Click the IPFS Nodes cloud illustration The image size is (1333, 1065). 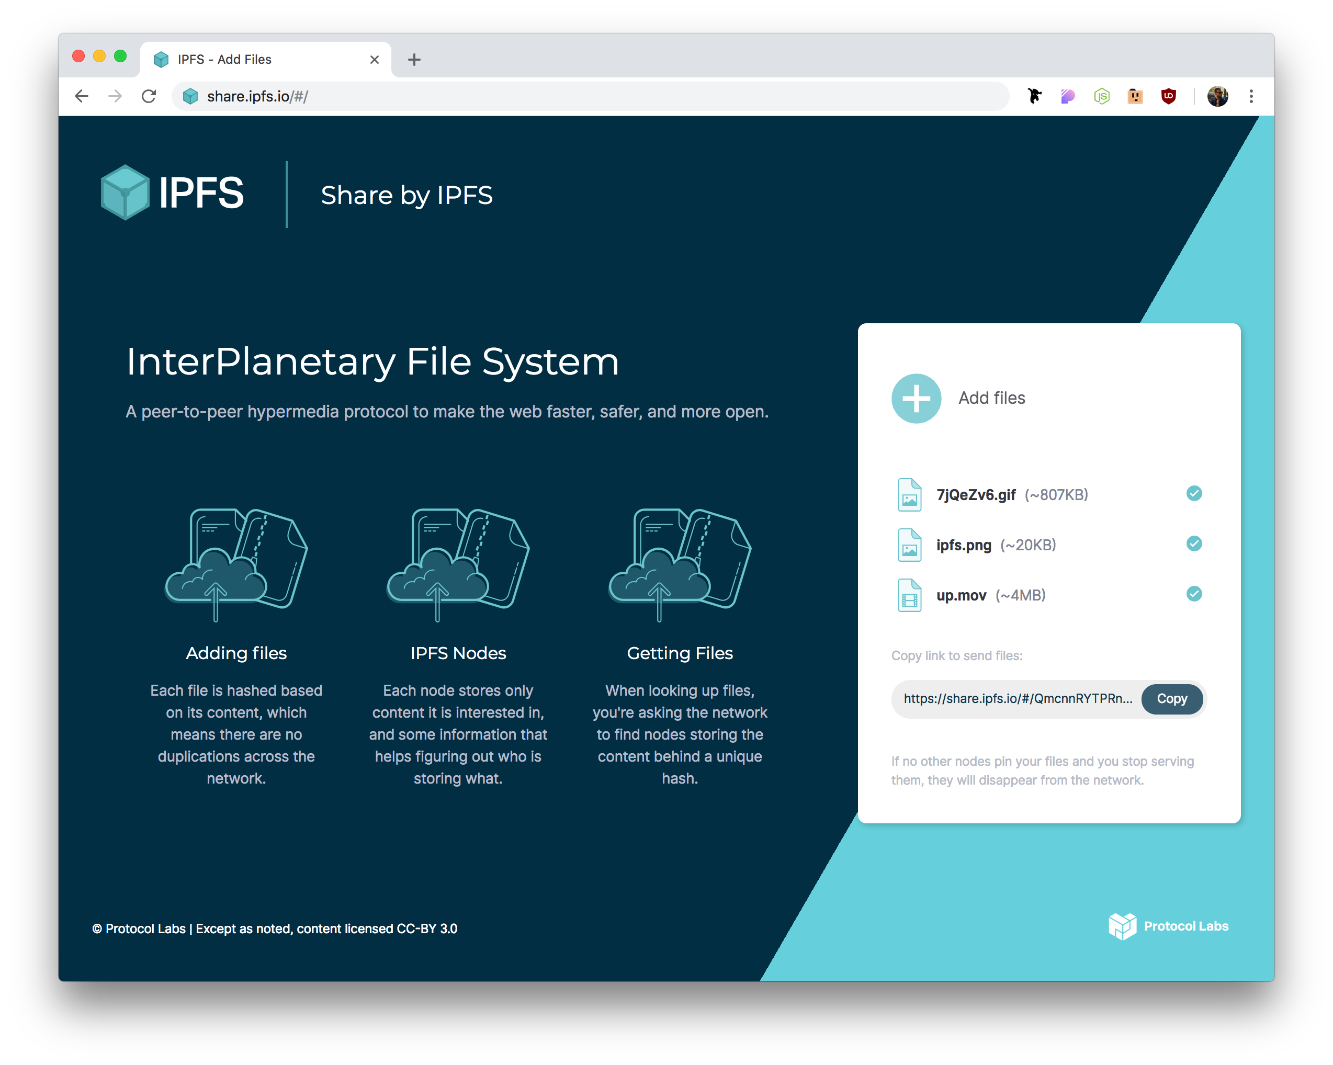coord(458,565)
